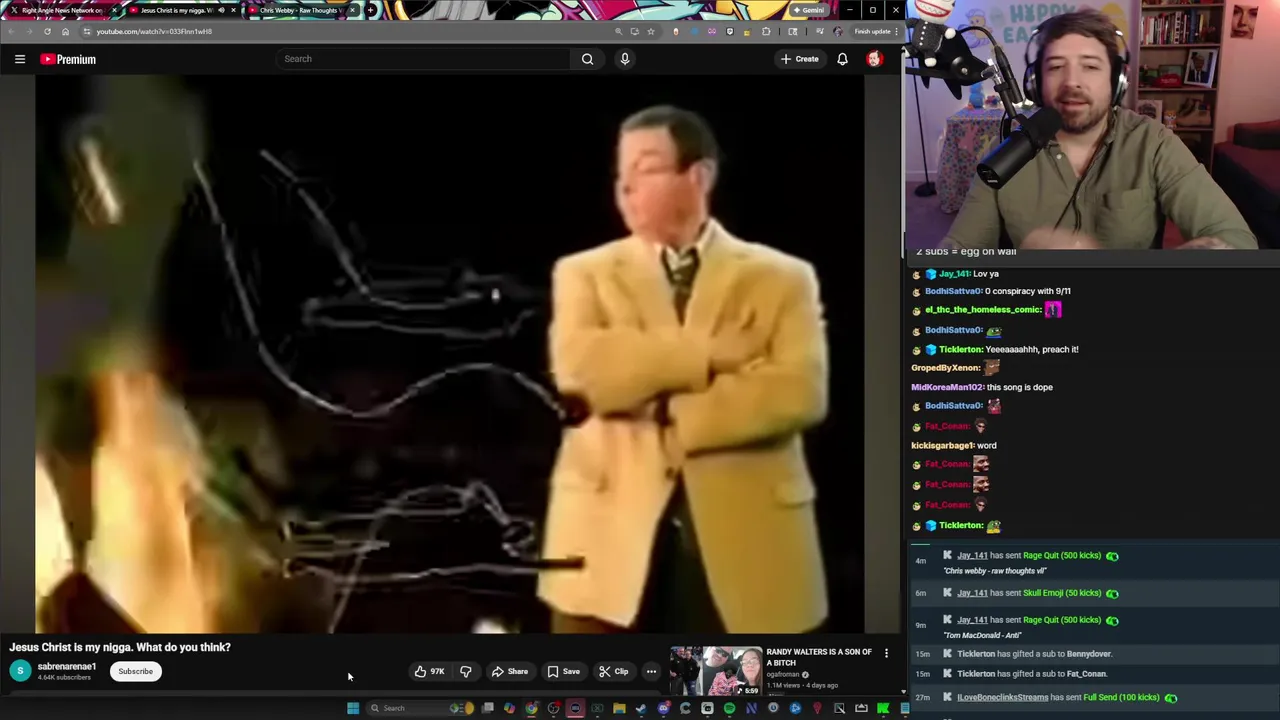This screenshot has height=720, width=1280.
Task: Open a new browser tab
Action: coord(371,10)
